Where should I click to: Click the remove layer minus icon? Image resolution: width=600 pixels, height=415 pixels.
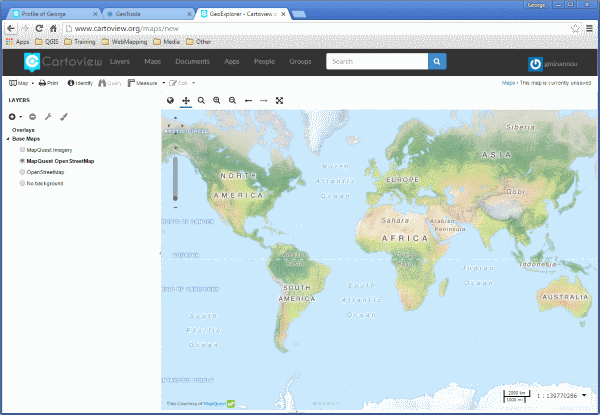click(33, 117)
